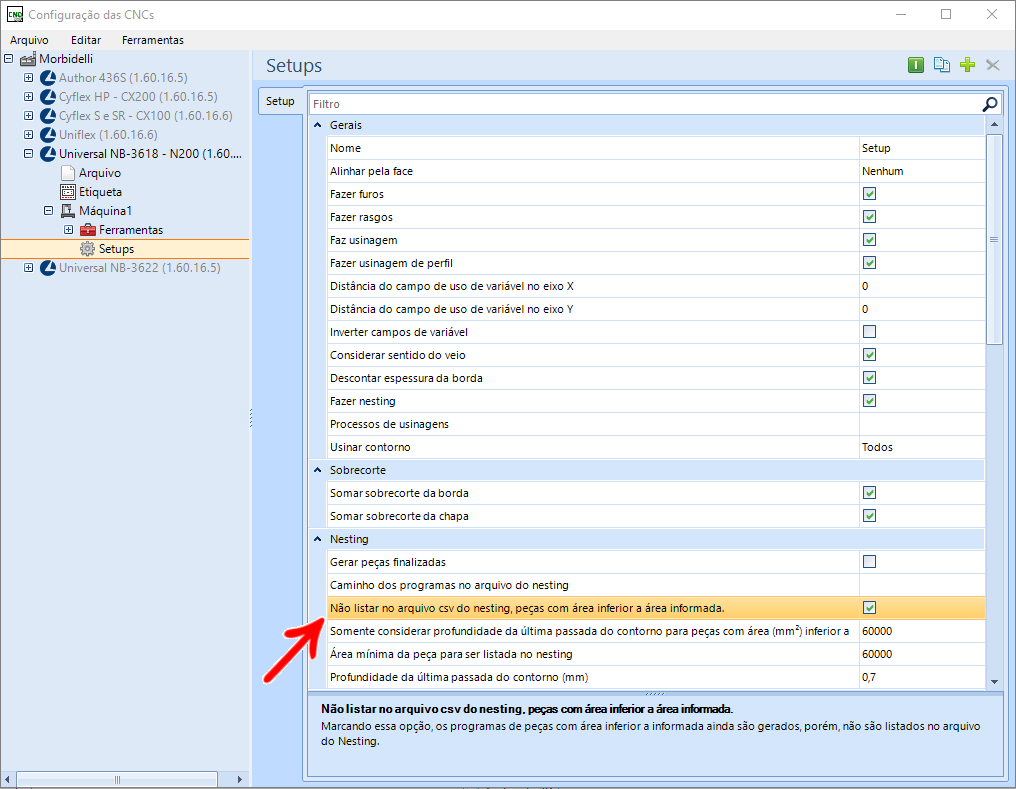Click the green add setup plus icon
The image size is (1016, 789).
pos(967,65)
